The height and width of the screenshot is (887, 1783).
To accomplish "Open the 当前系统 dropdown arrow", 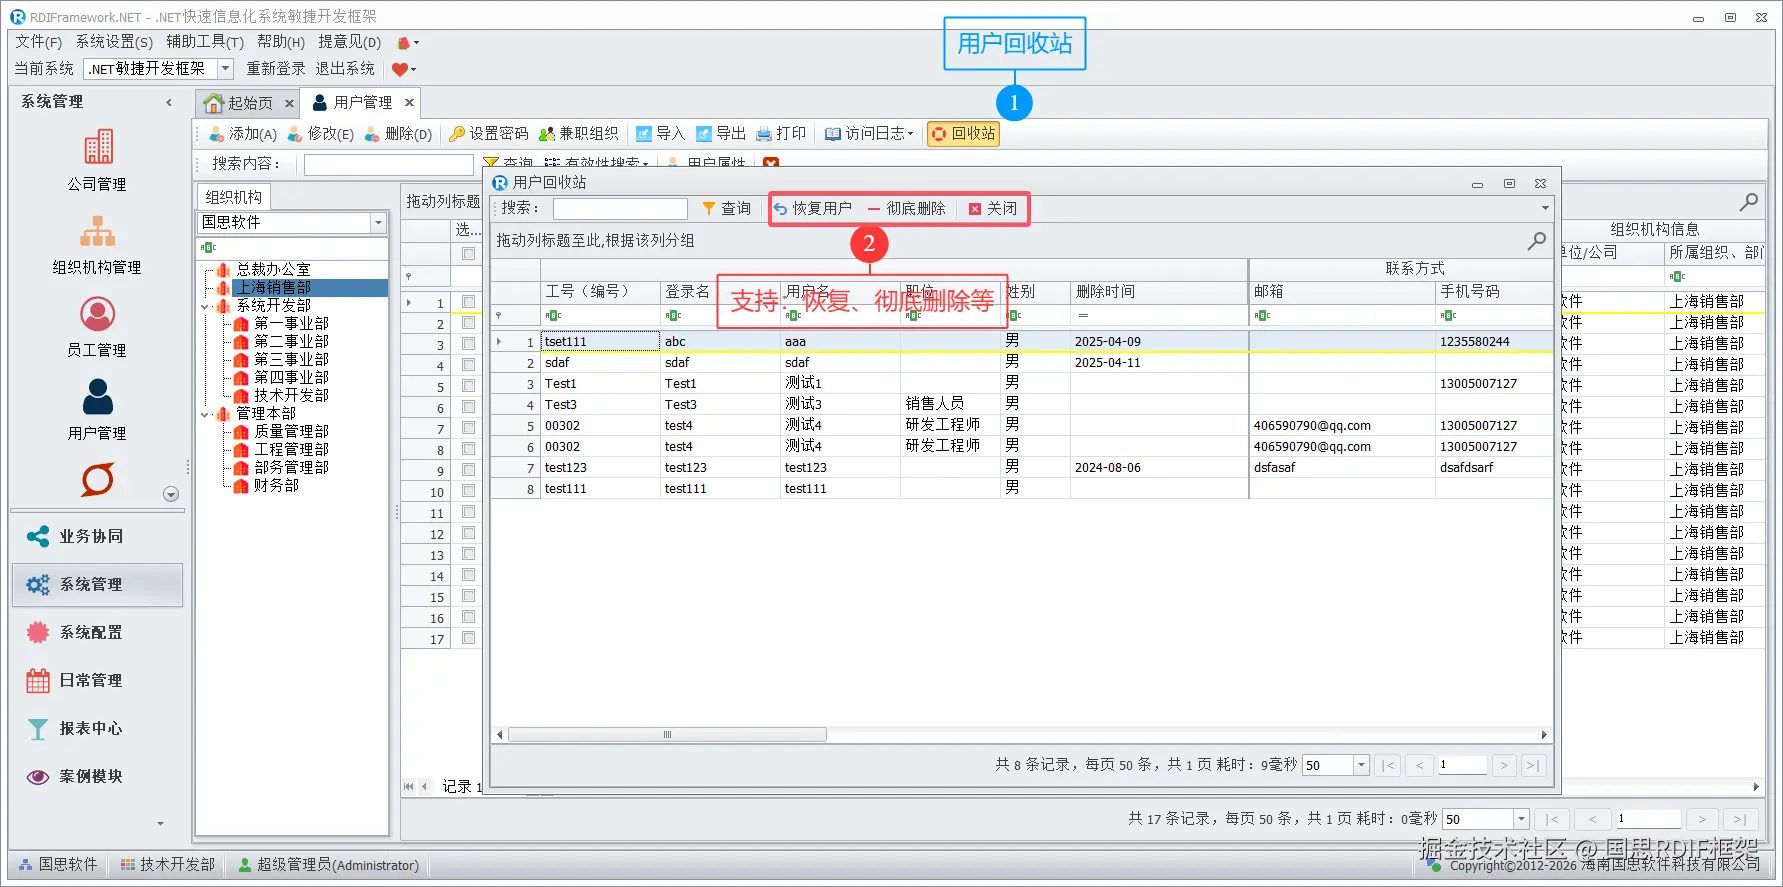I will (x=225, y=68).
